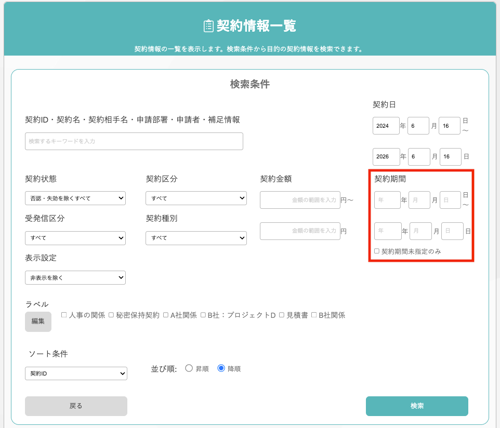Open the 契約状態 dropdown
Image resolution: width=500 pixels, height=428 pixels.
75,198
